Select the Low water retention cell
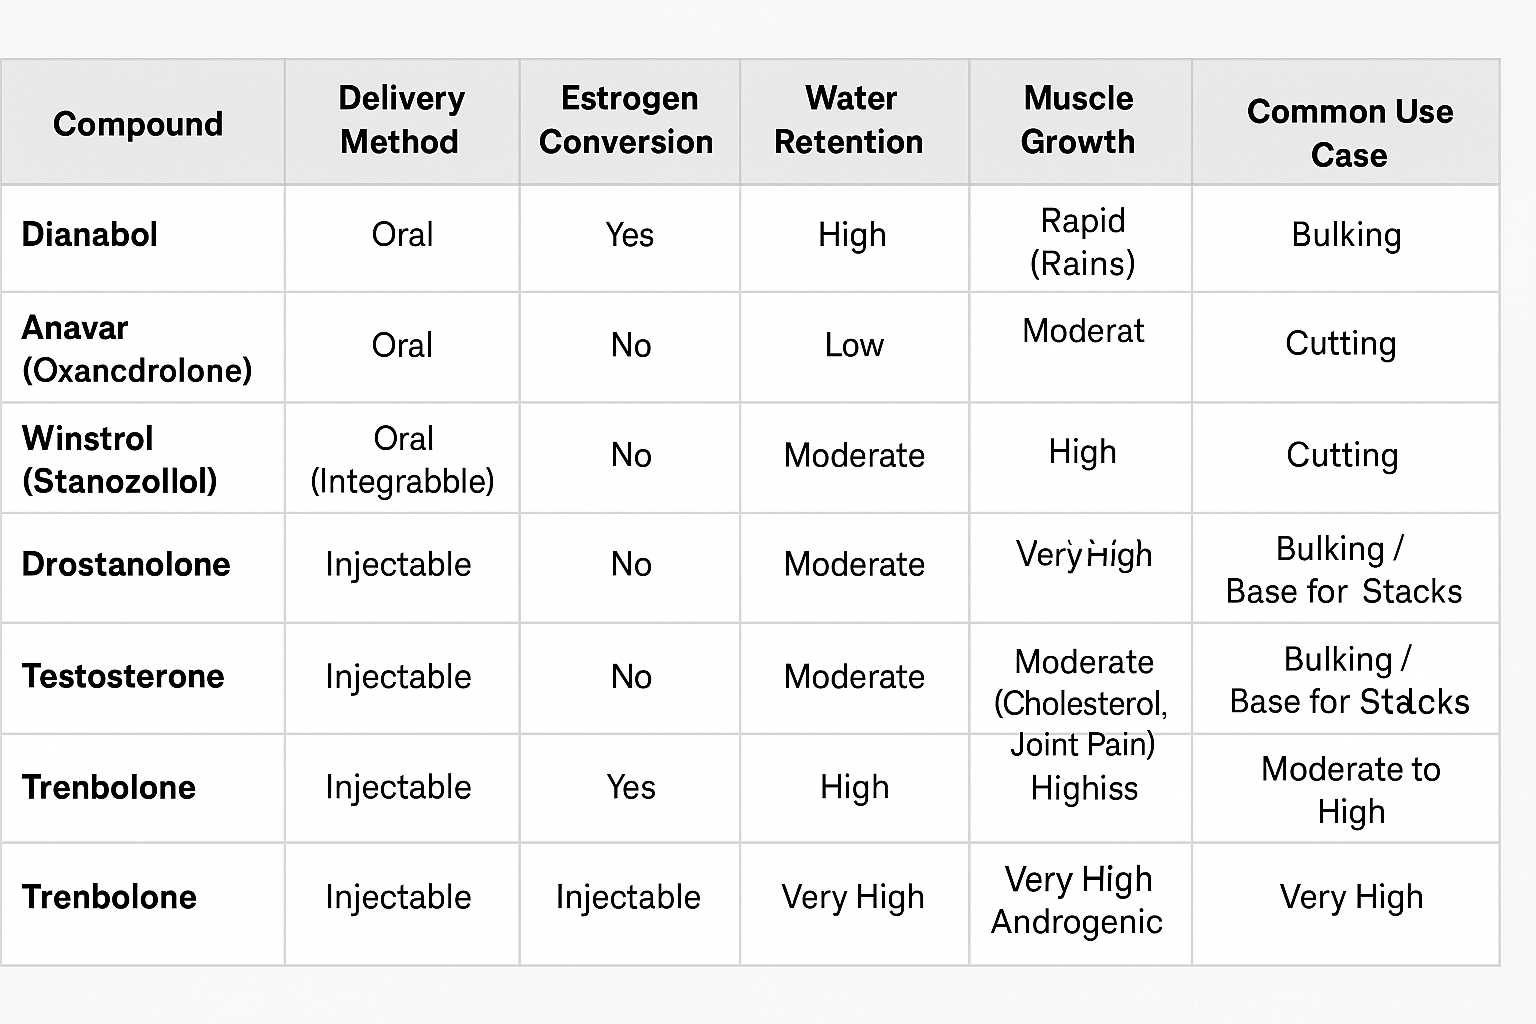Screen dimensions: 1536x1024 tap(854, 346)
